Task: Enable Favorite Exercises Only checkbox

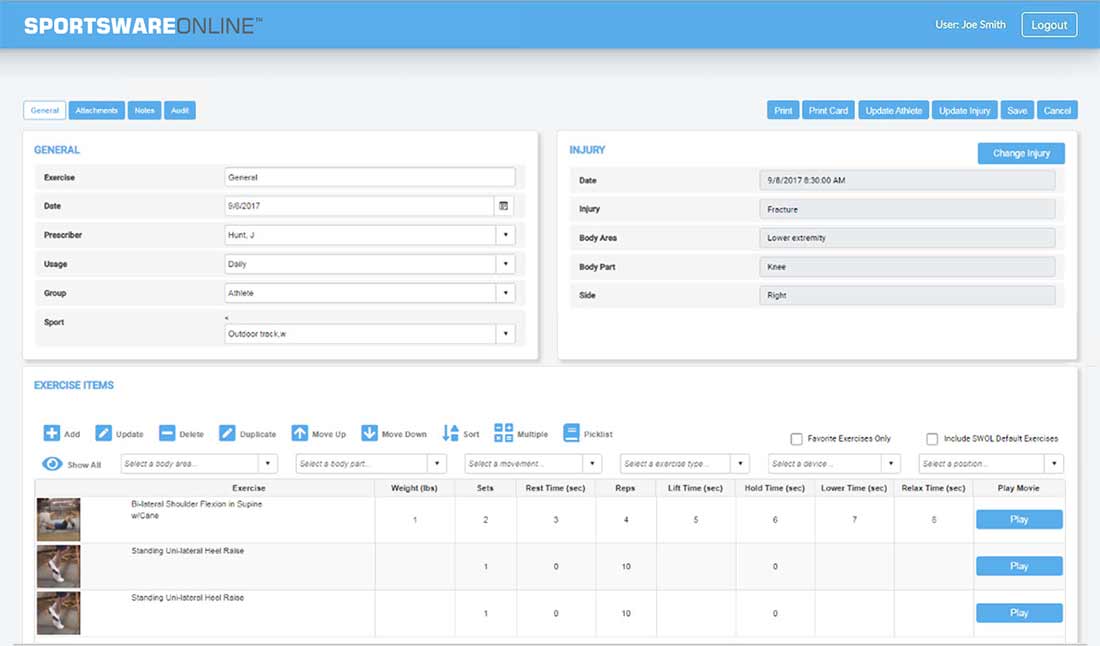Action: [x=797, y=439]
